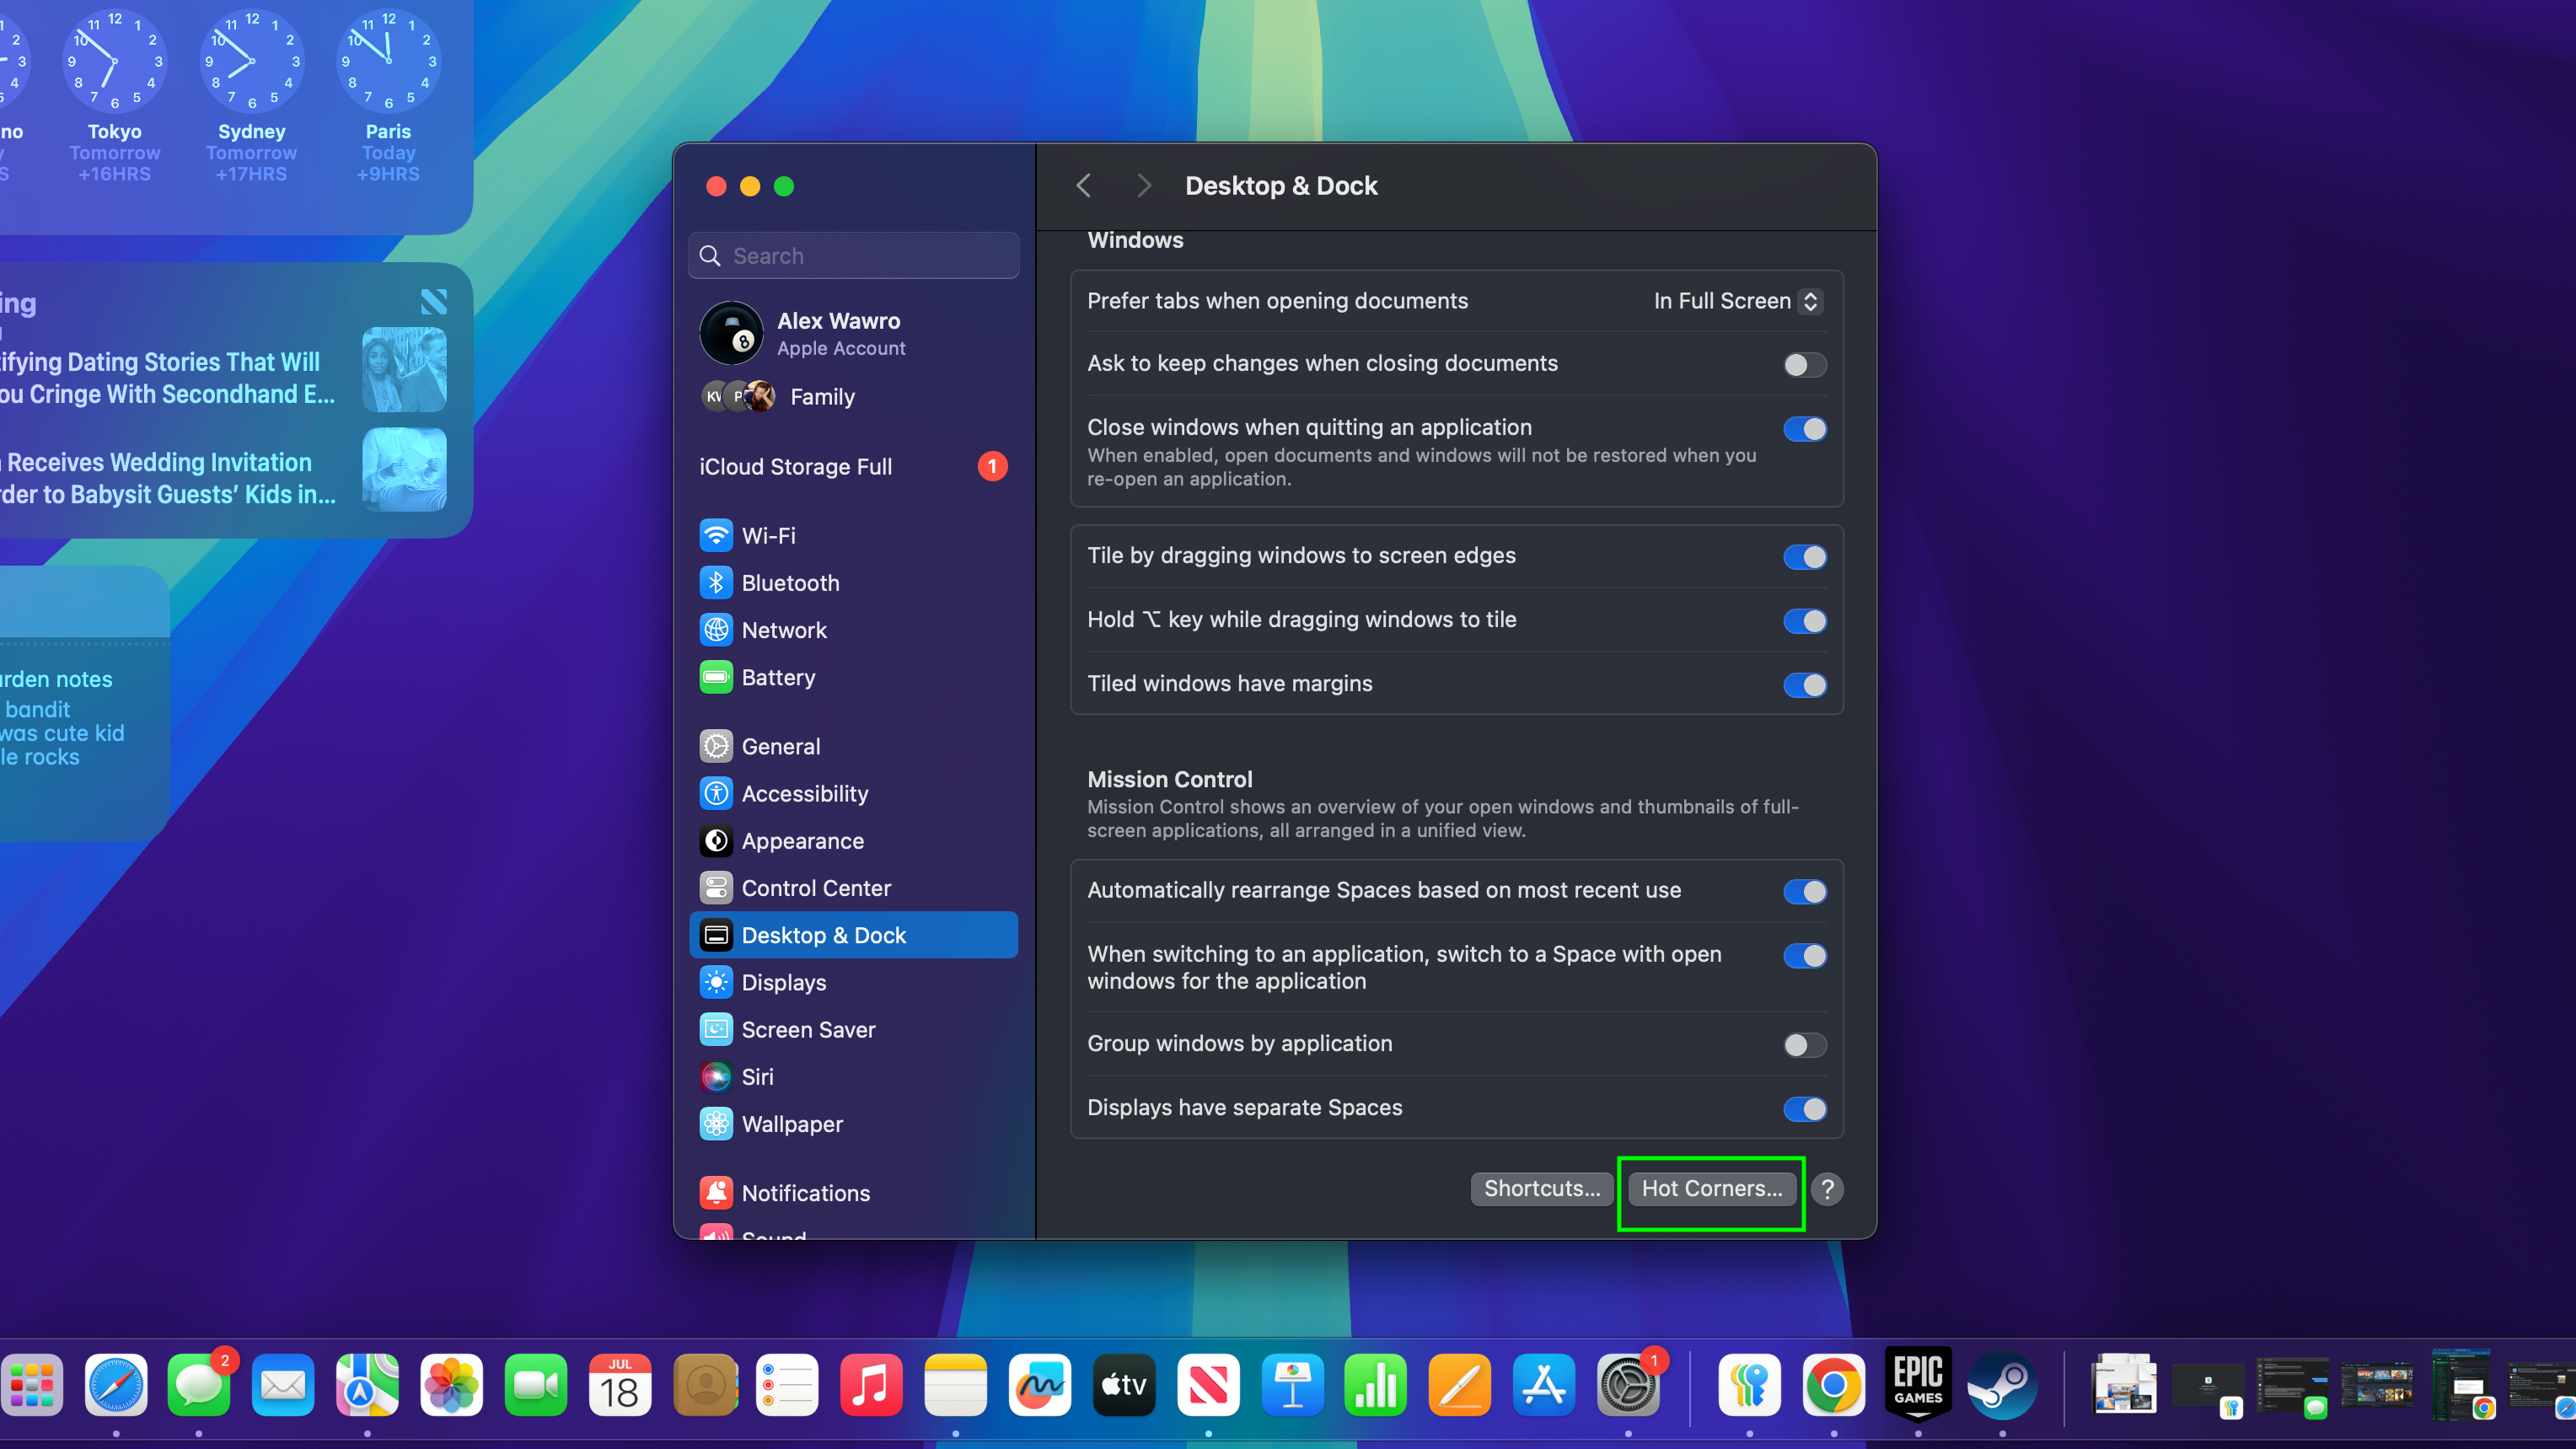Viewport: 2576px width, 1449px height.
Task: Select Accessibility in sidebar
Action: (x=803, y=792)
